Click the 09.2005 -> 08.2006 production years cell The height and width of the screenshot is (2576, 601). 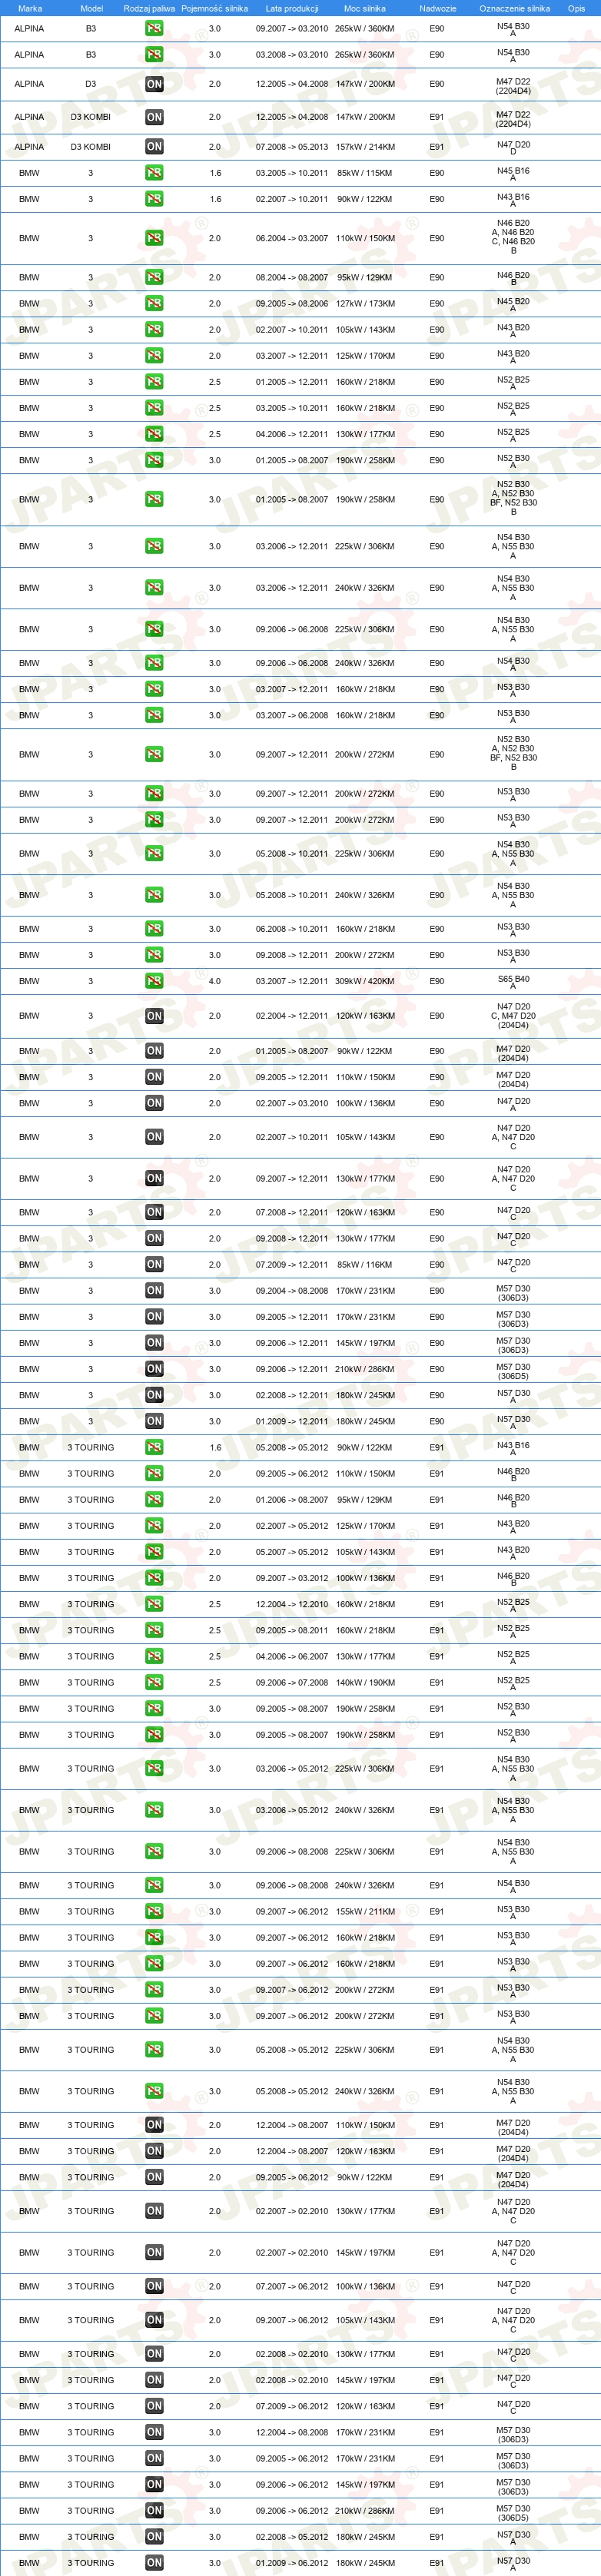[x=292, y=304]
